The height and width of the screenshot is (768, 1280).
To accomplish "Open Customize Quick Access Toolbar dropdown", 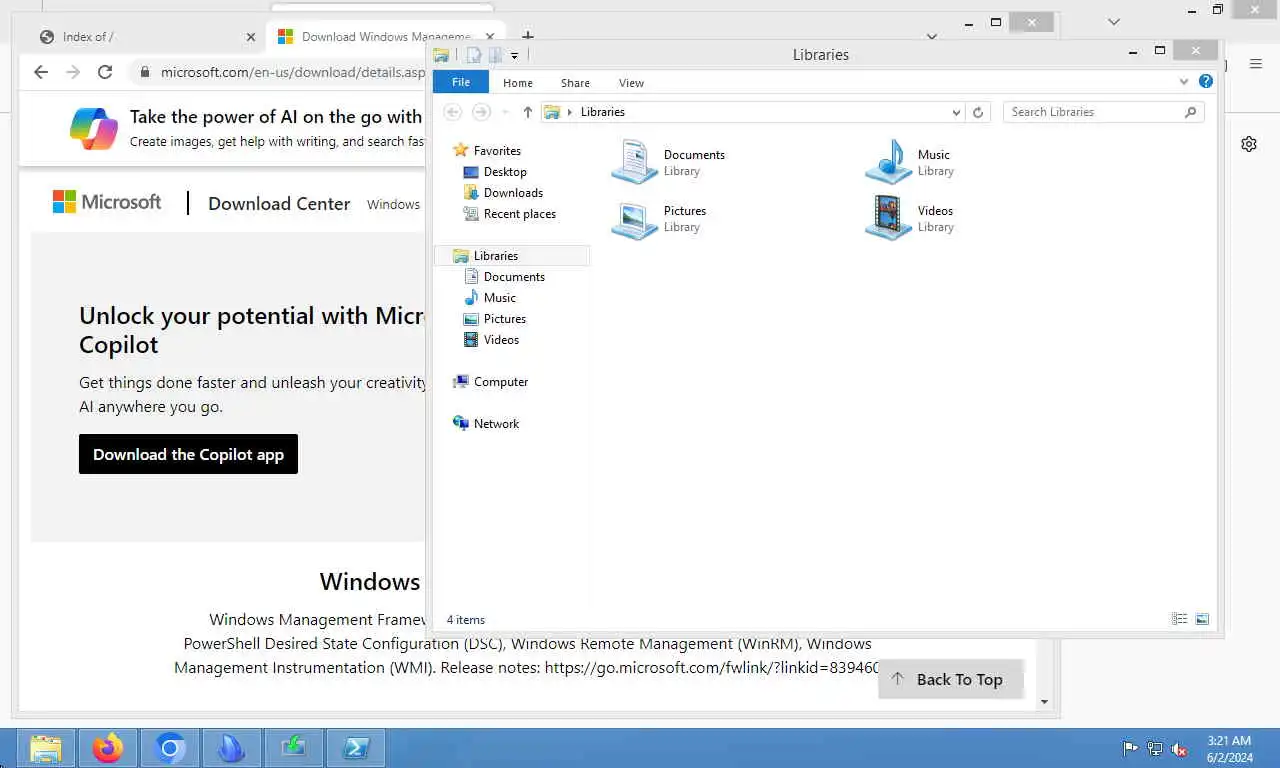I will pyautogui.click(x=515, y=56).
